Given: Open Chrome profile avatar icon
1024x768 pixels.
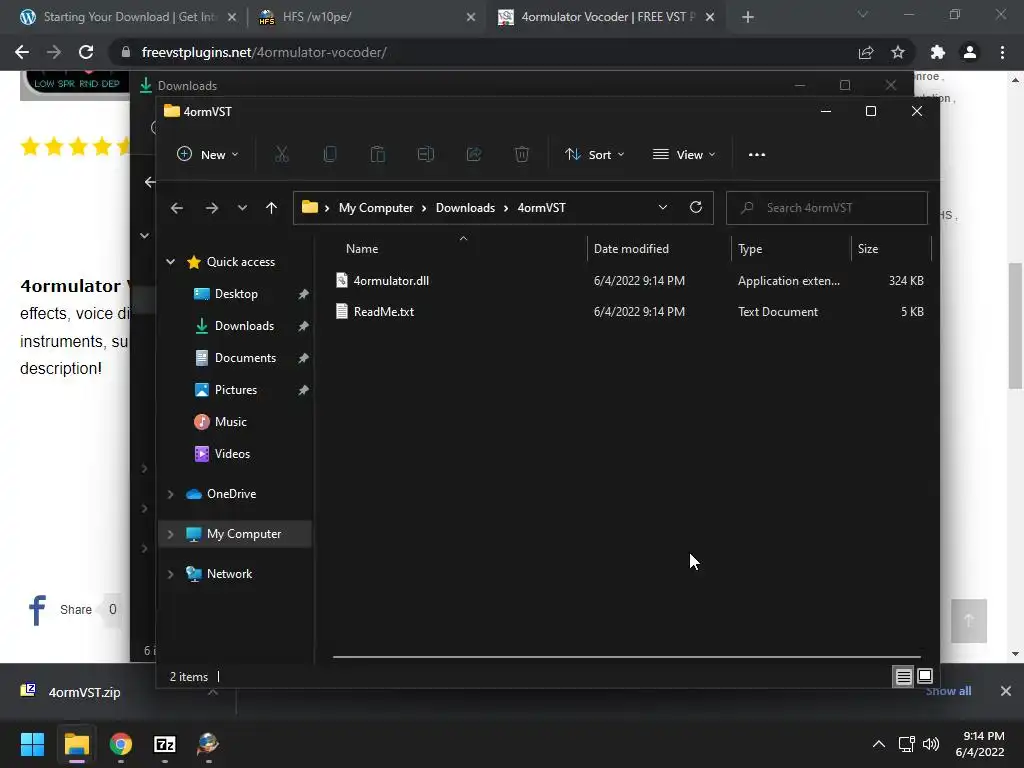Looking at the screenshot, I should [x=970, y=52].
